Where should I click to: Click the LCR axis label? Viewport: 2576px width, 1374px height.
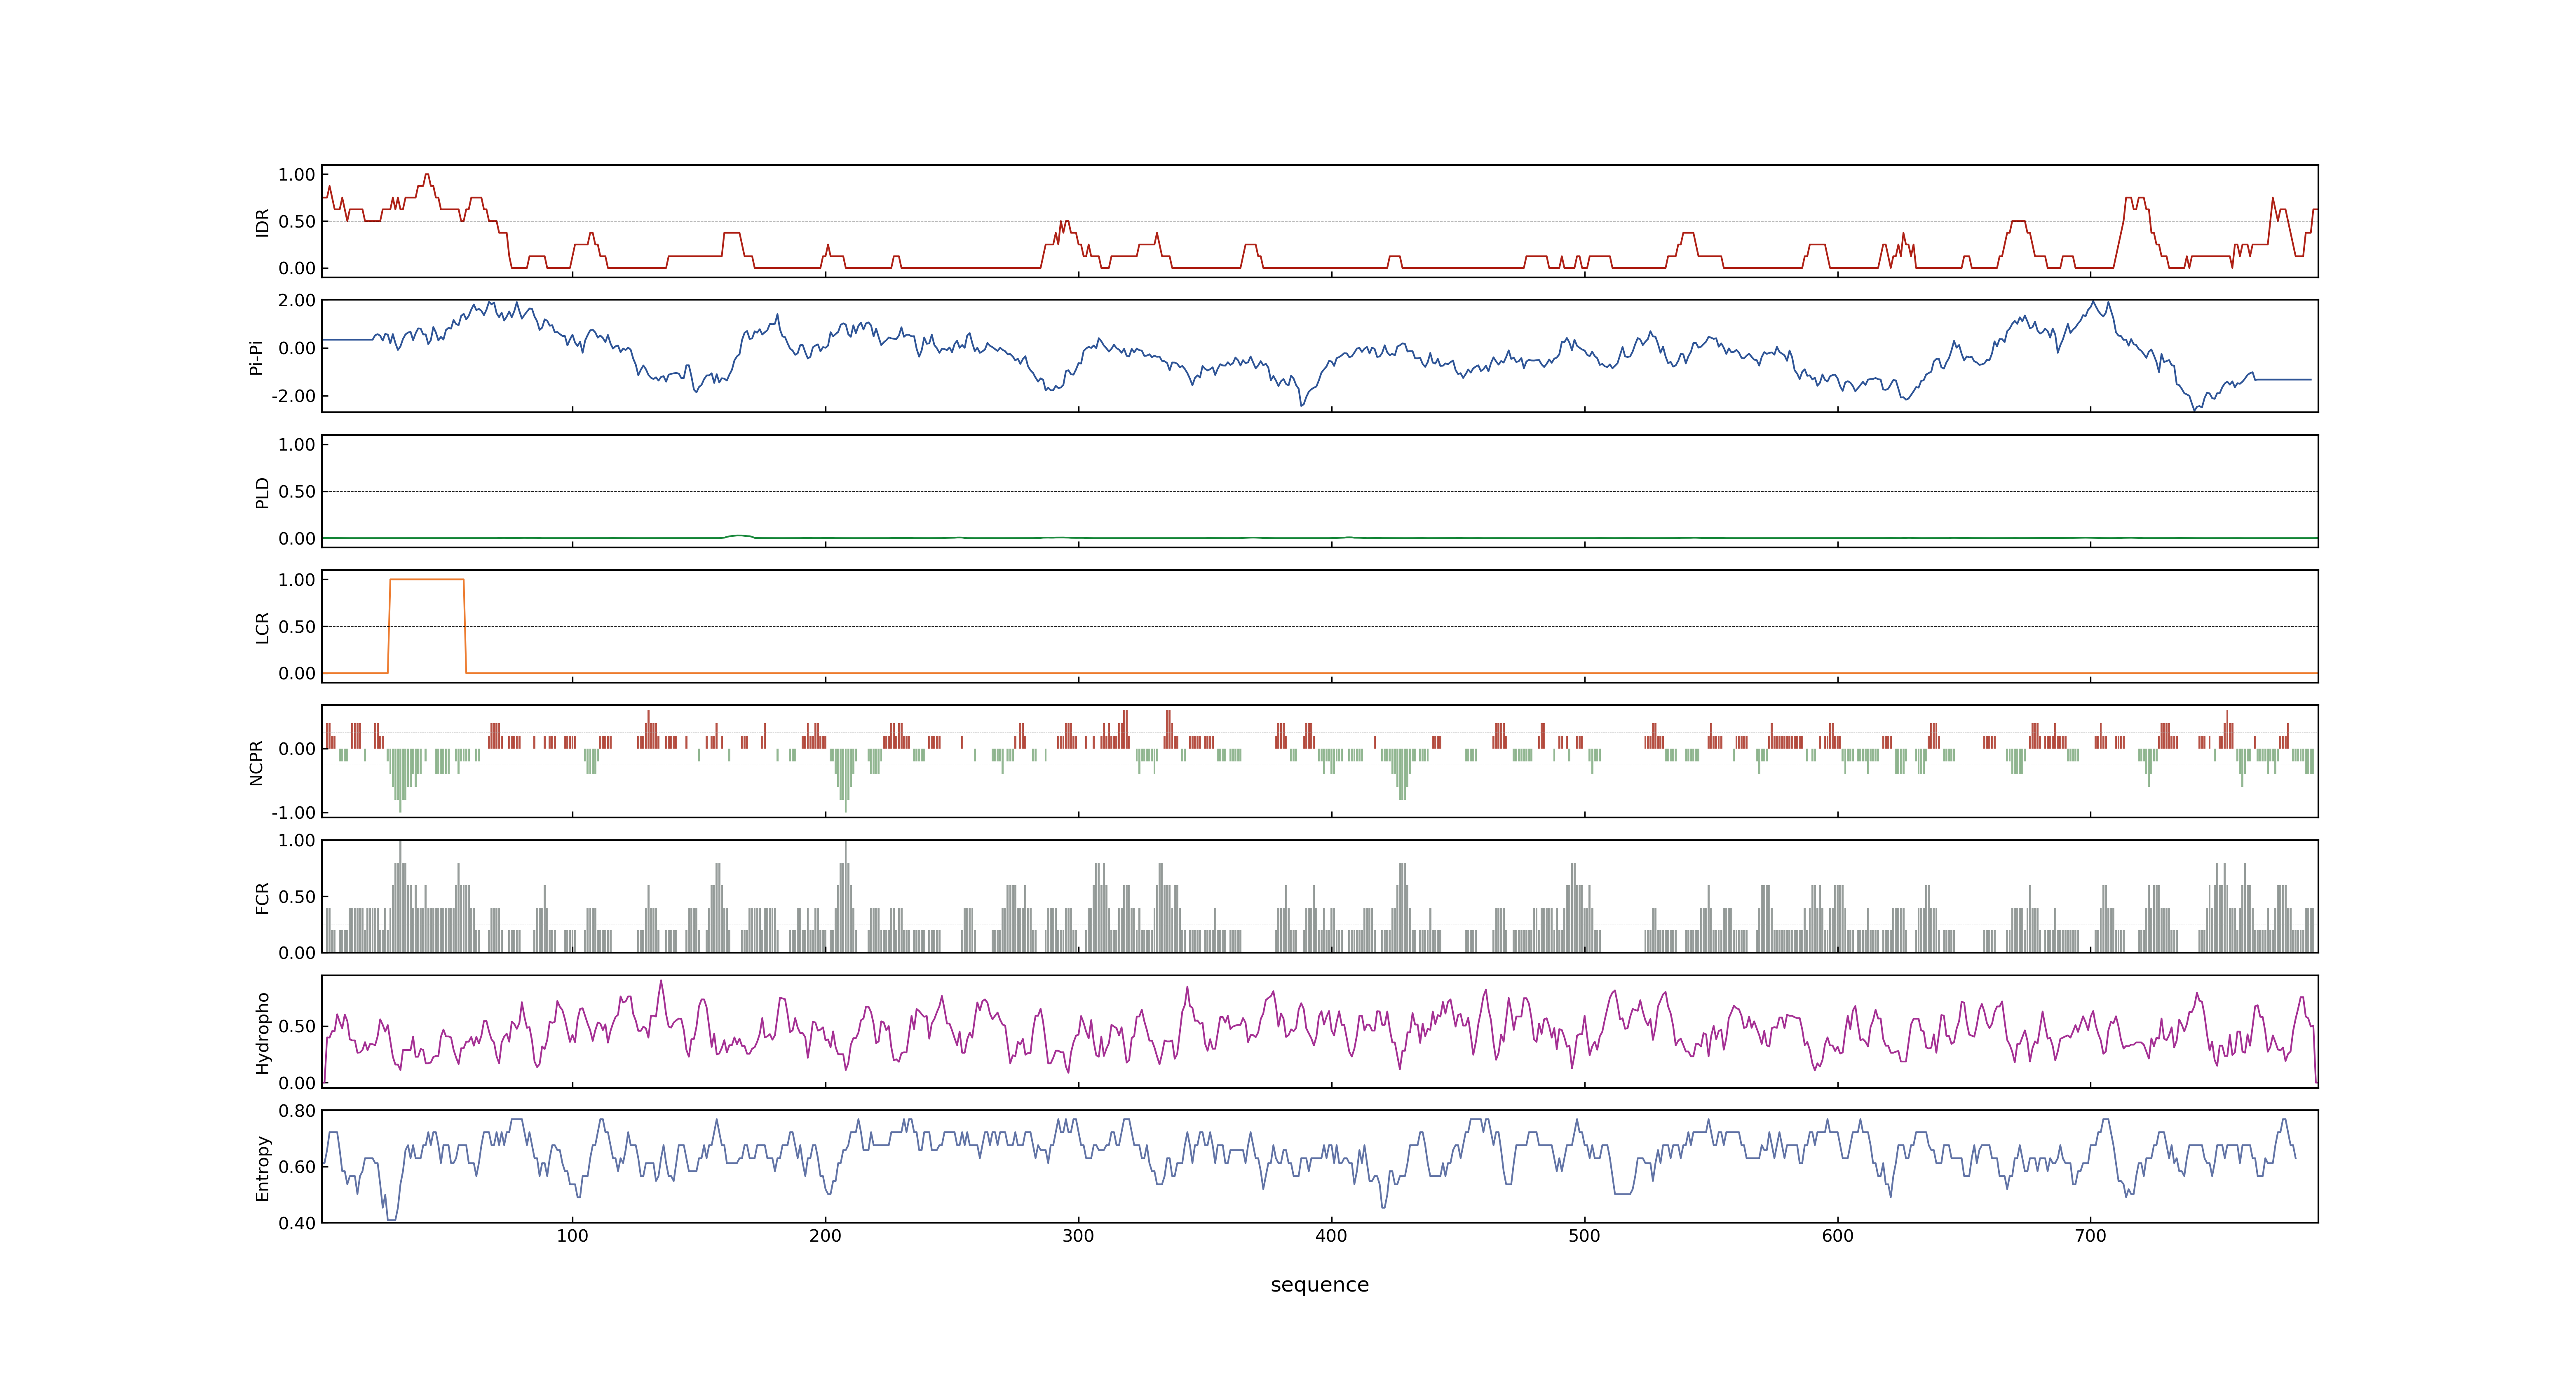[262, 627]
